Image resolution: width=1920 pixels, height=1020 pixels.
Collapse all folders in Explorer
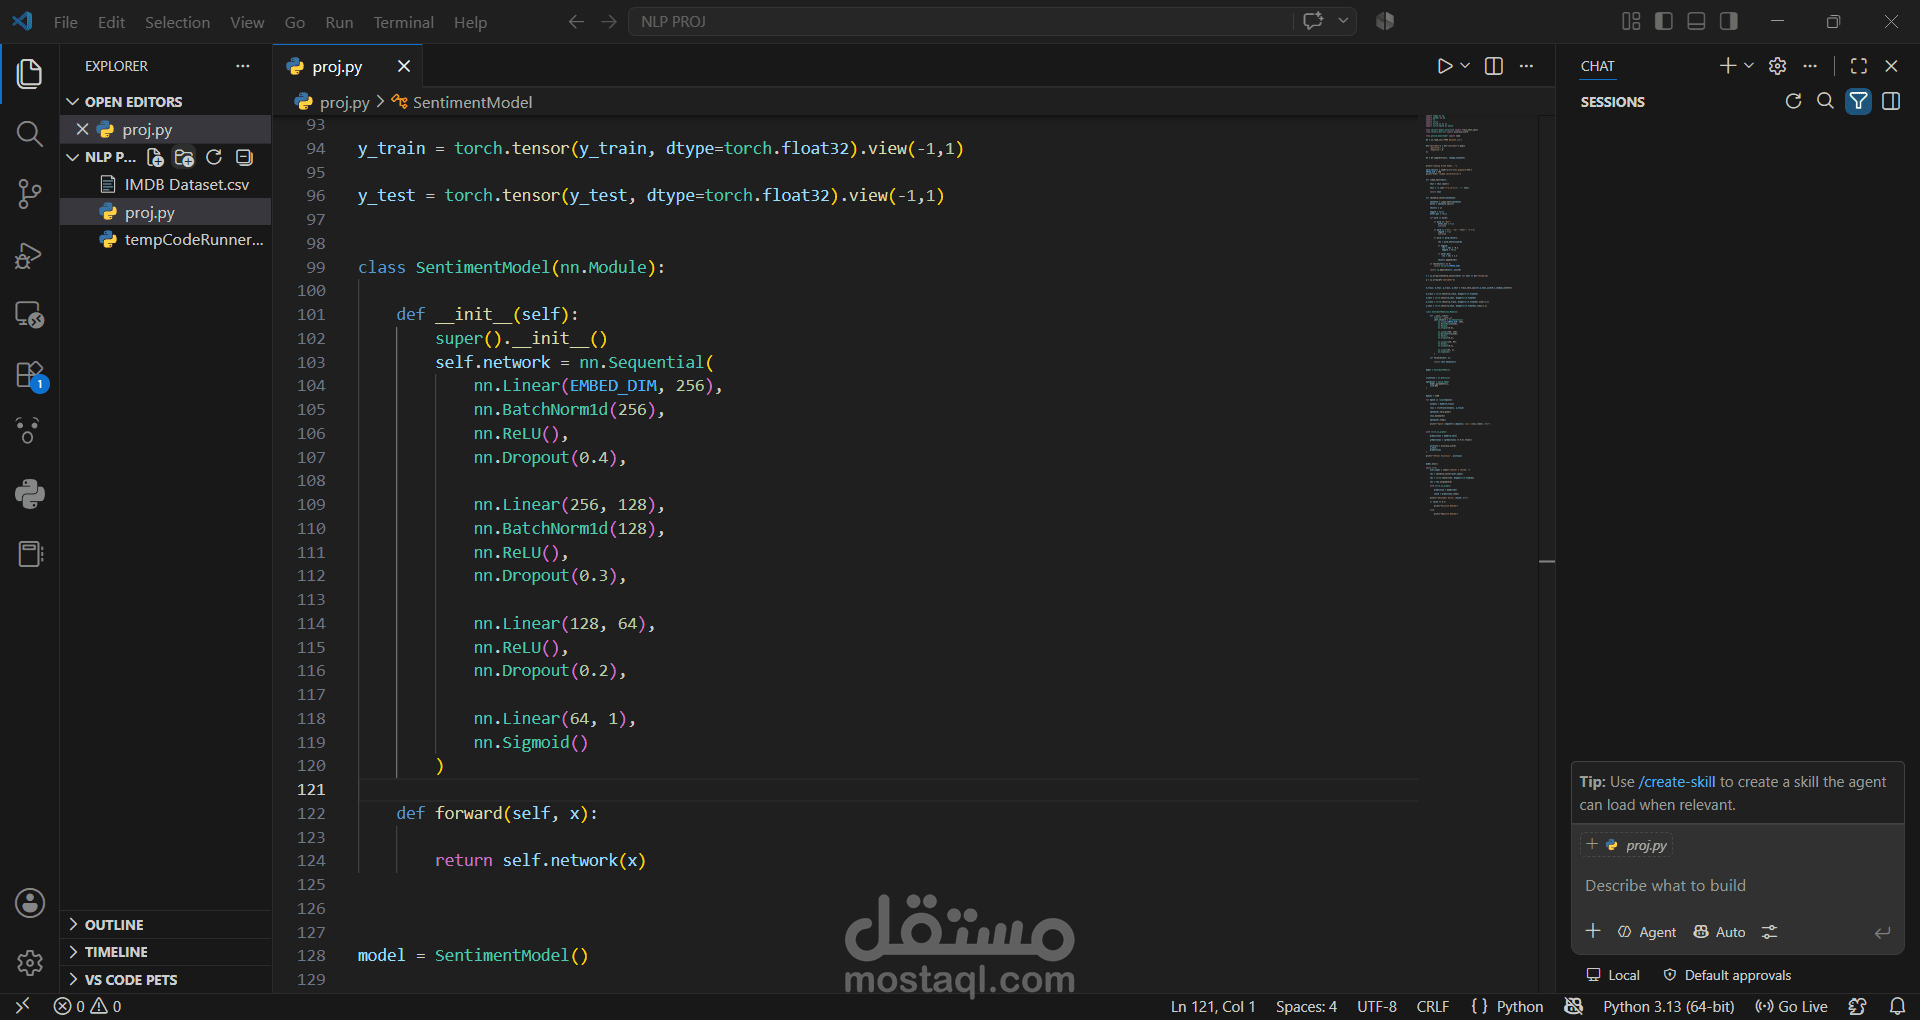244,157
